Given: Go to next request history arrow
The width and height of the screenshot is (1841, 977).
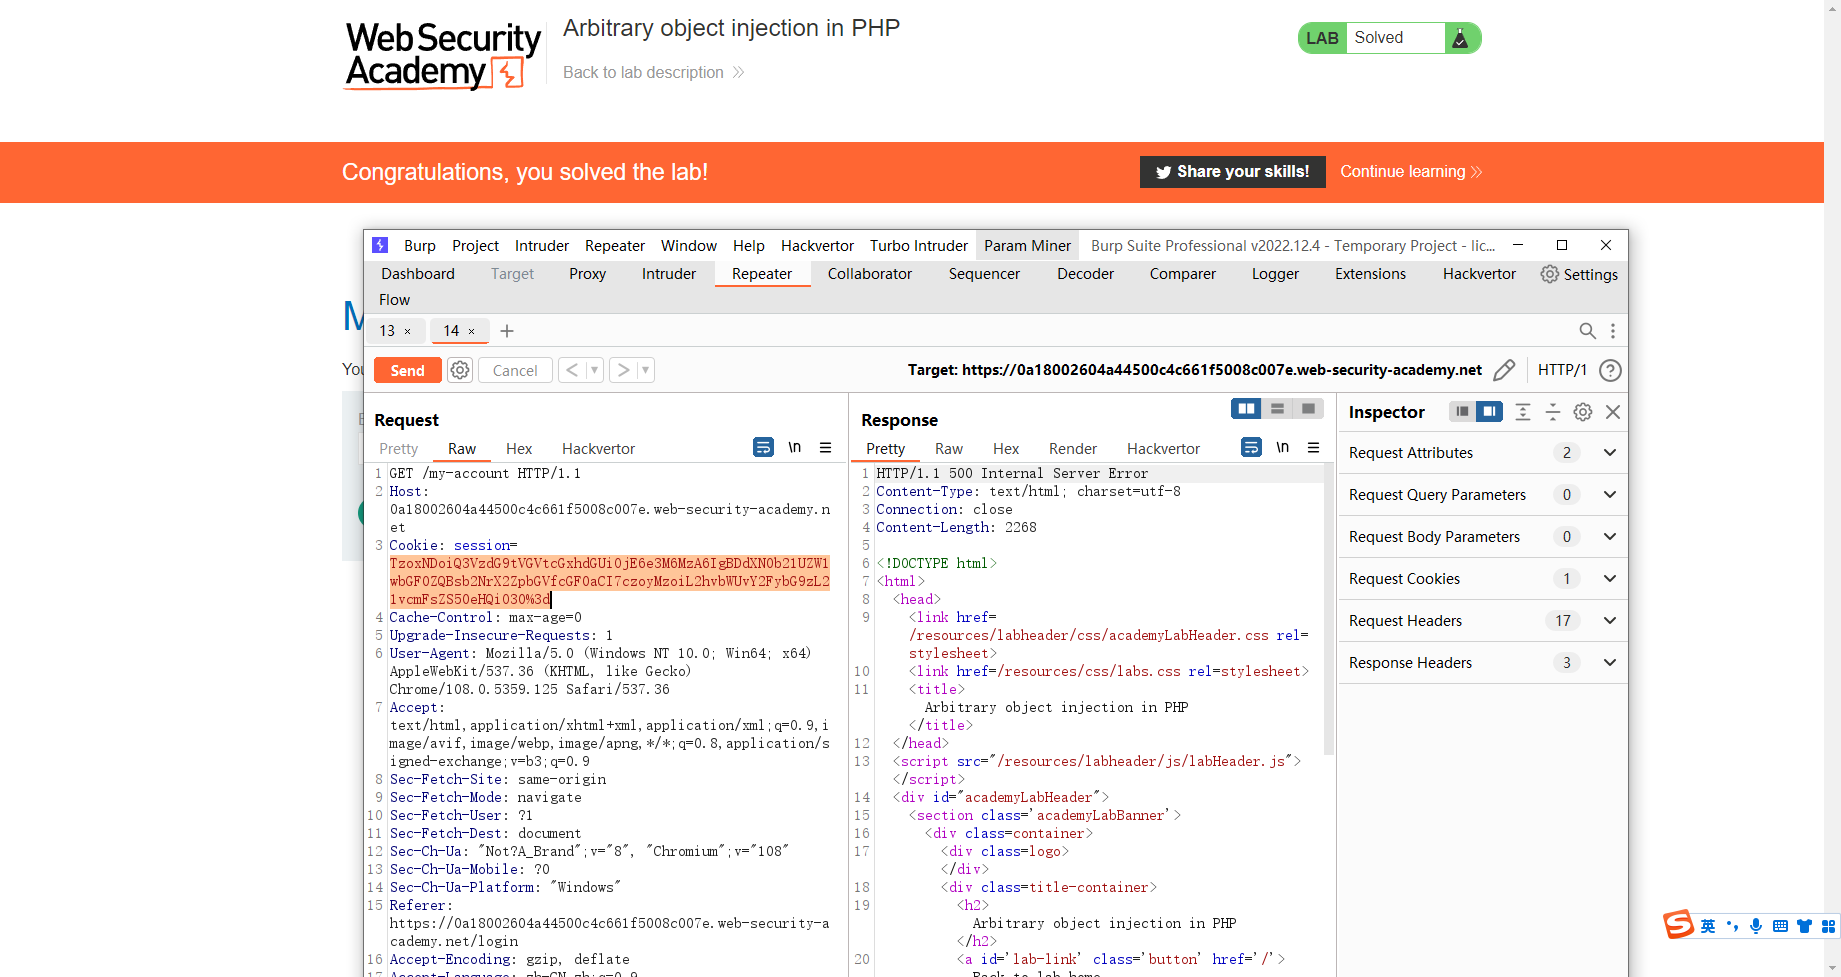Looking at the screenshot, I should (x=623, y=370).
